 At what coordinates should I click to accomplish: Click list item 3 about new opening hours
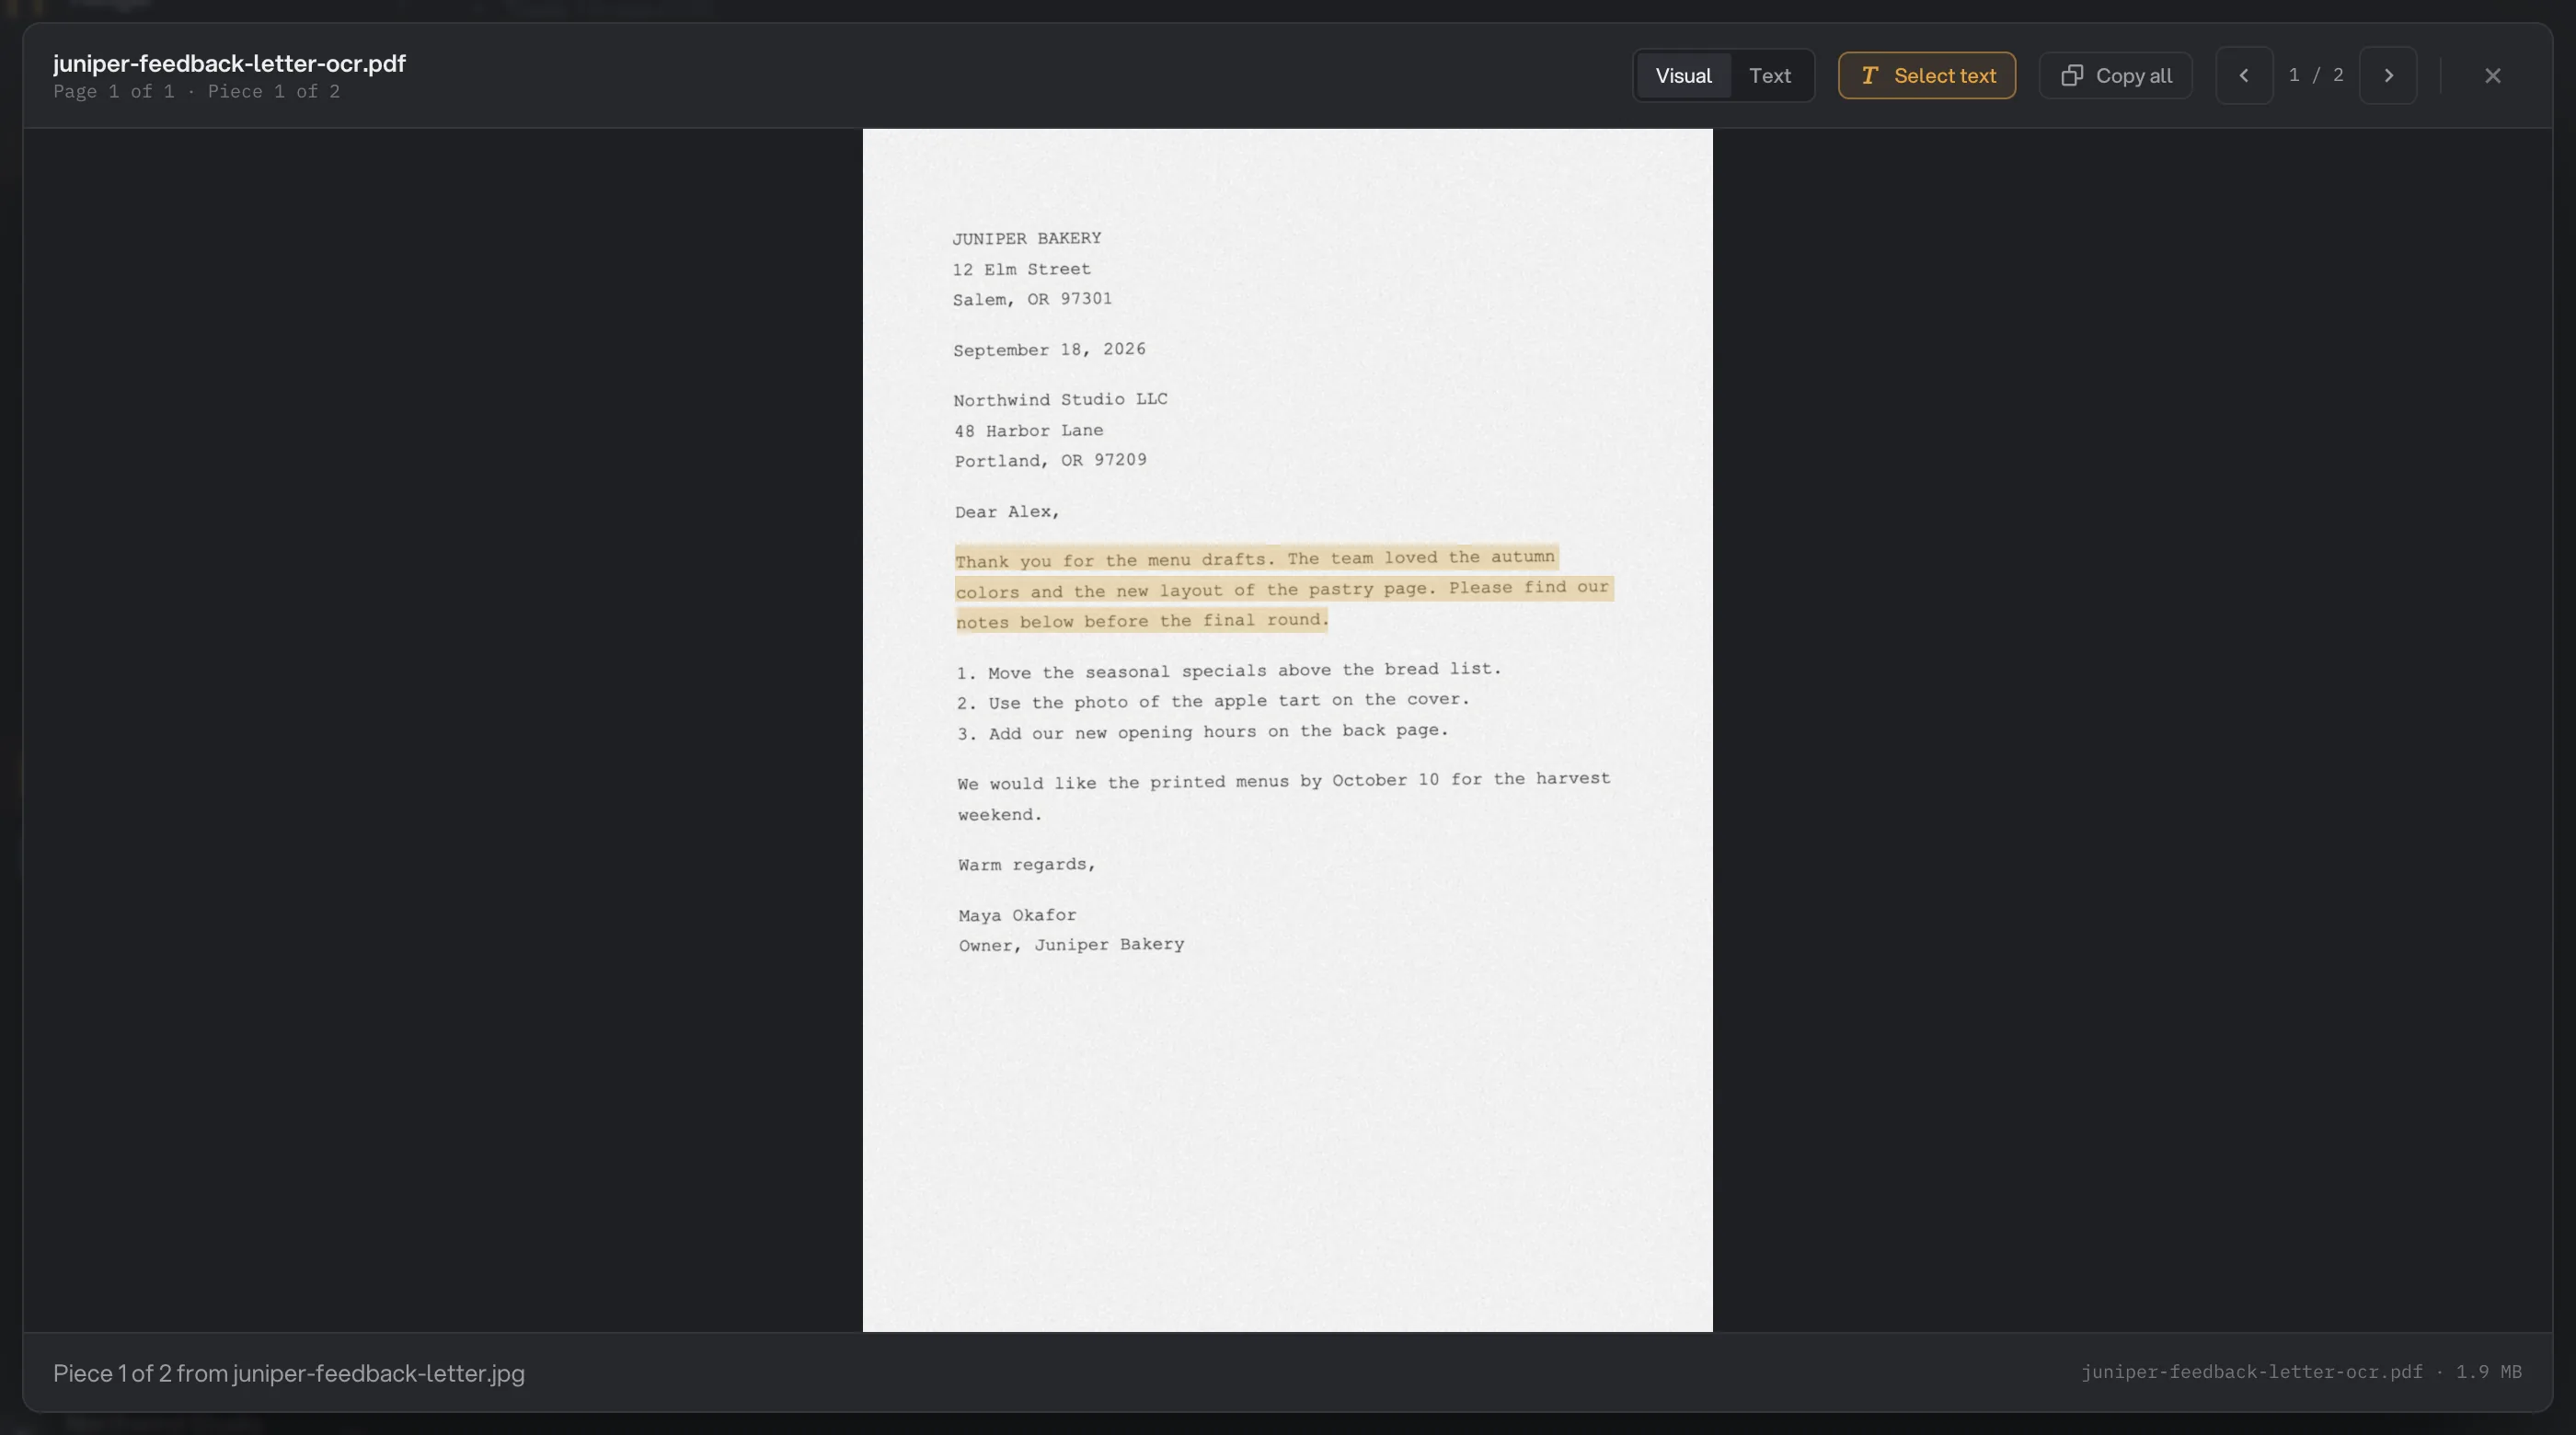[1203, 731]
